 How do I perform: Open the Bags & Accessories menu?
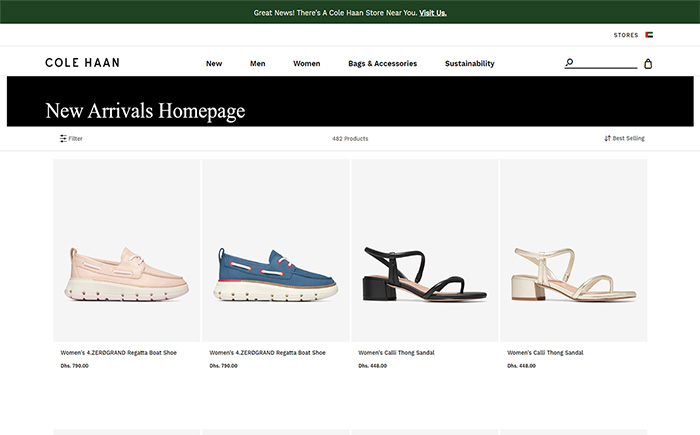click(383, 63)
